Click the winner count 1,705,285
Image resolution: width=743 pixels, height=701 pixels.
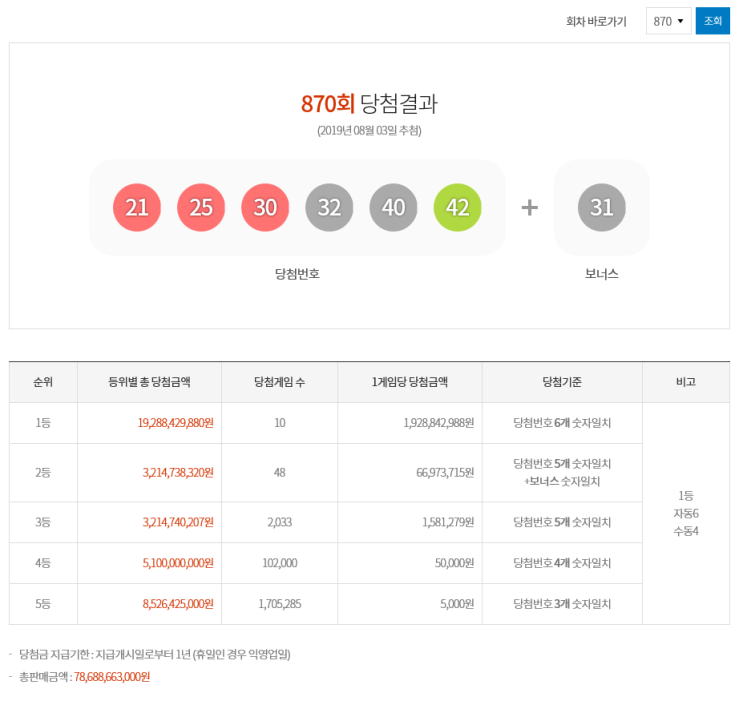tap(280, 604)
